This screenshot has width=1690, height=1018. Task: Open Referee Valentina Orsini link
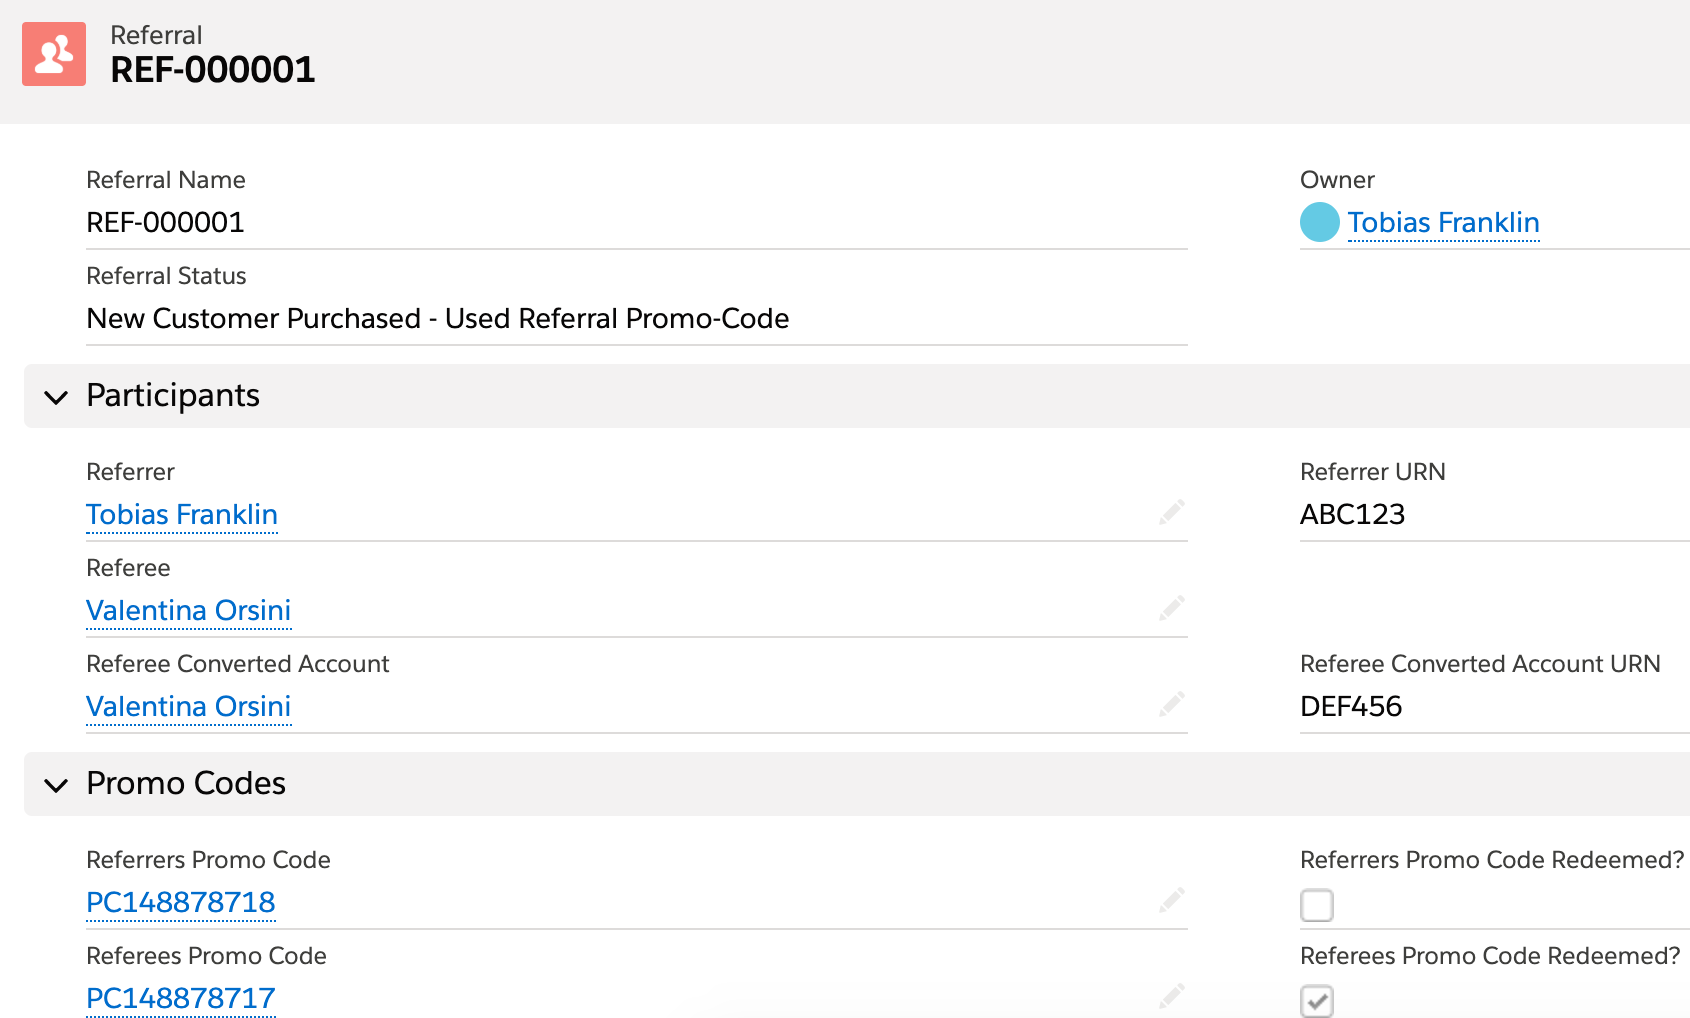(189, 610)
